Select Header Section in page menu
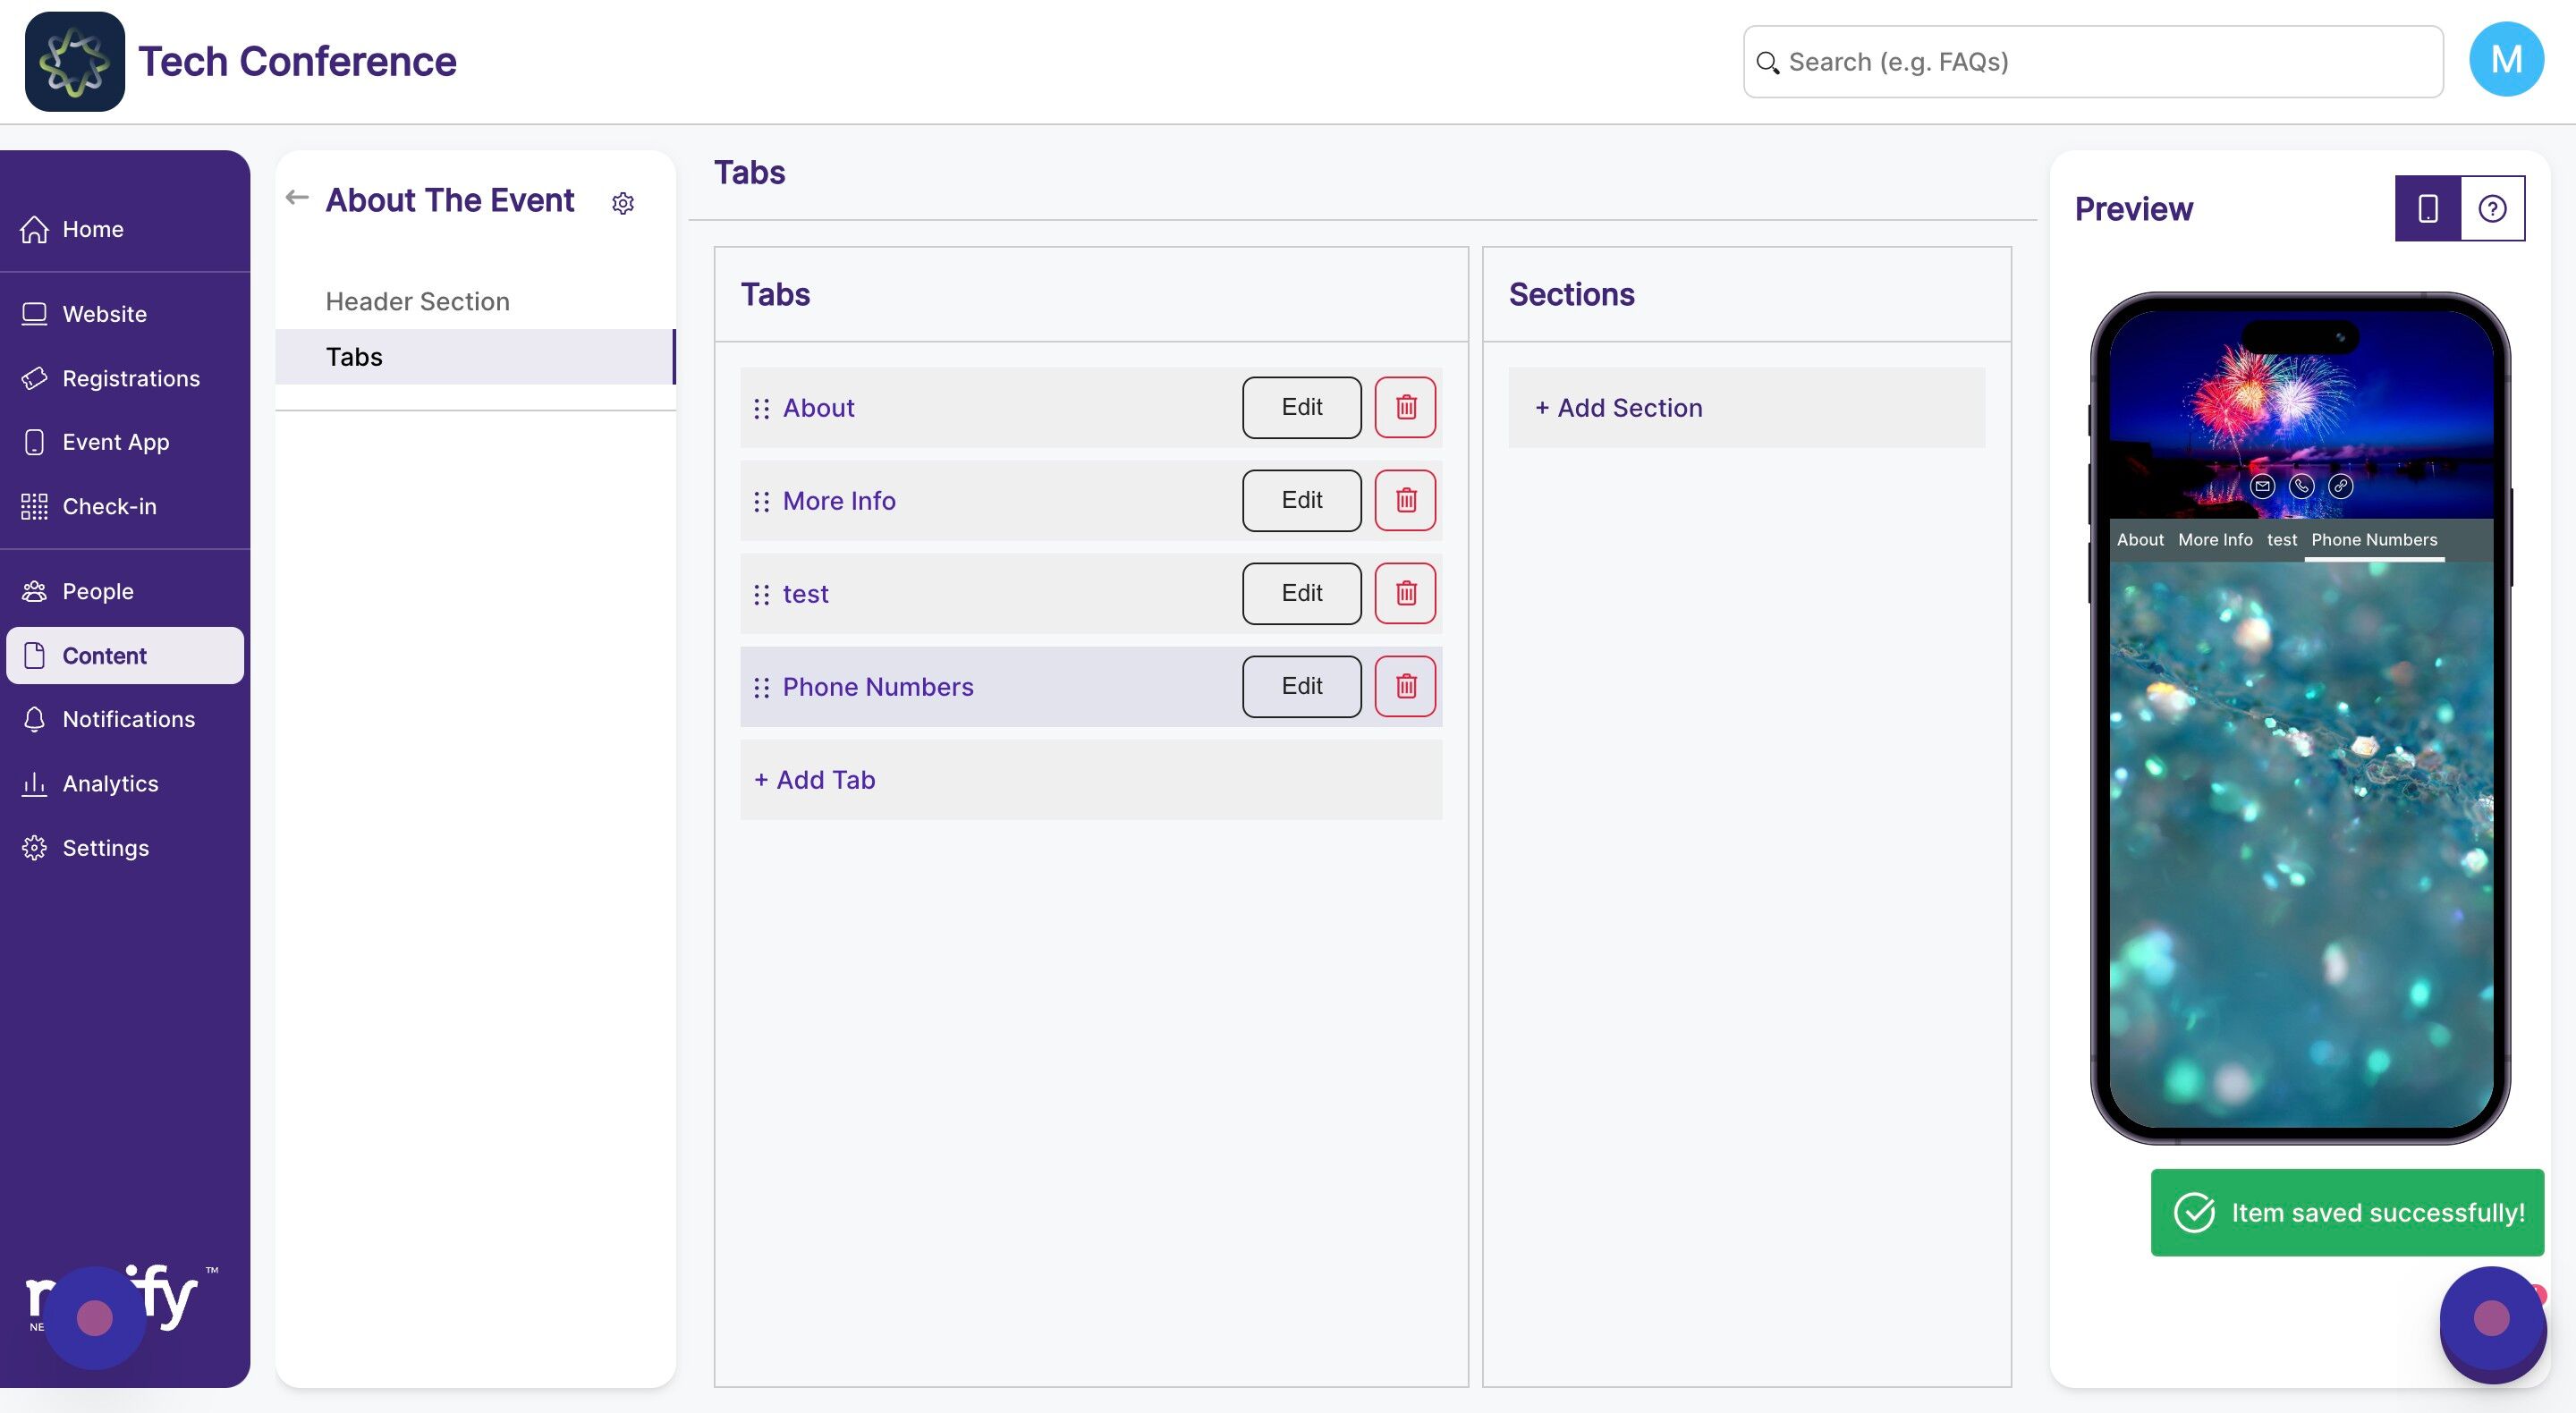The height and width of the screenshot is (1413, 2576). pos(417,301)
